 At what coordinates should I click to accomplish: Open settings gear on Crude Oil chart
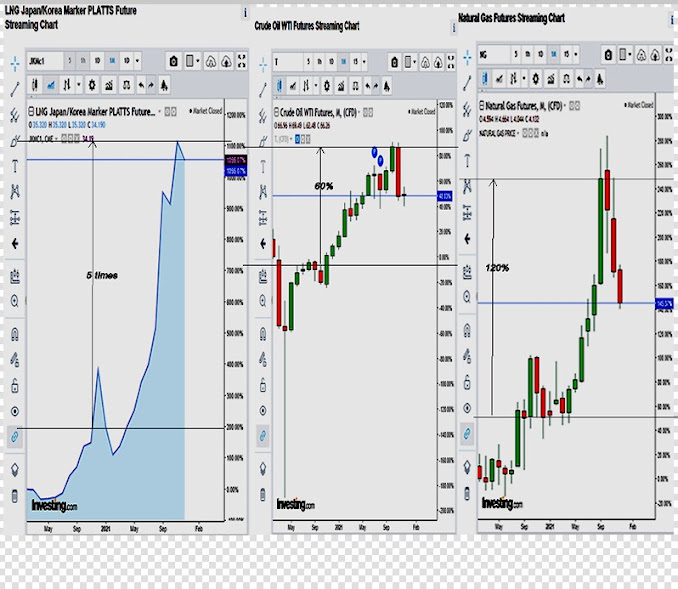click(327, 86)
